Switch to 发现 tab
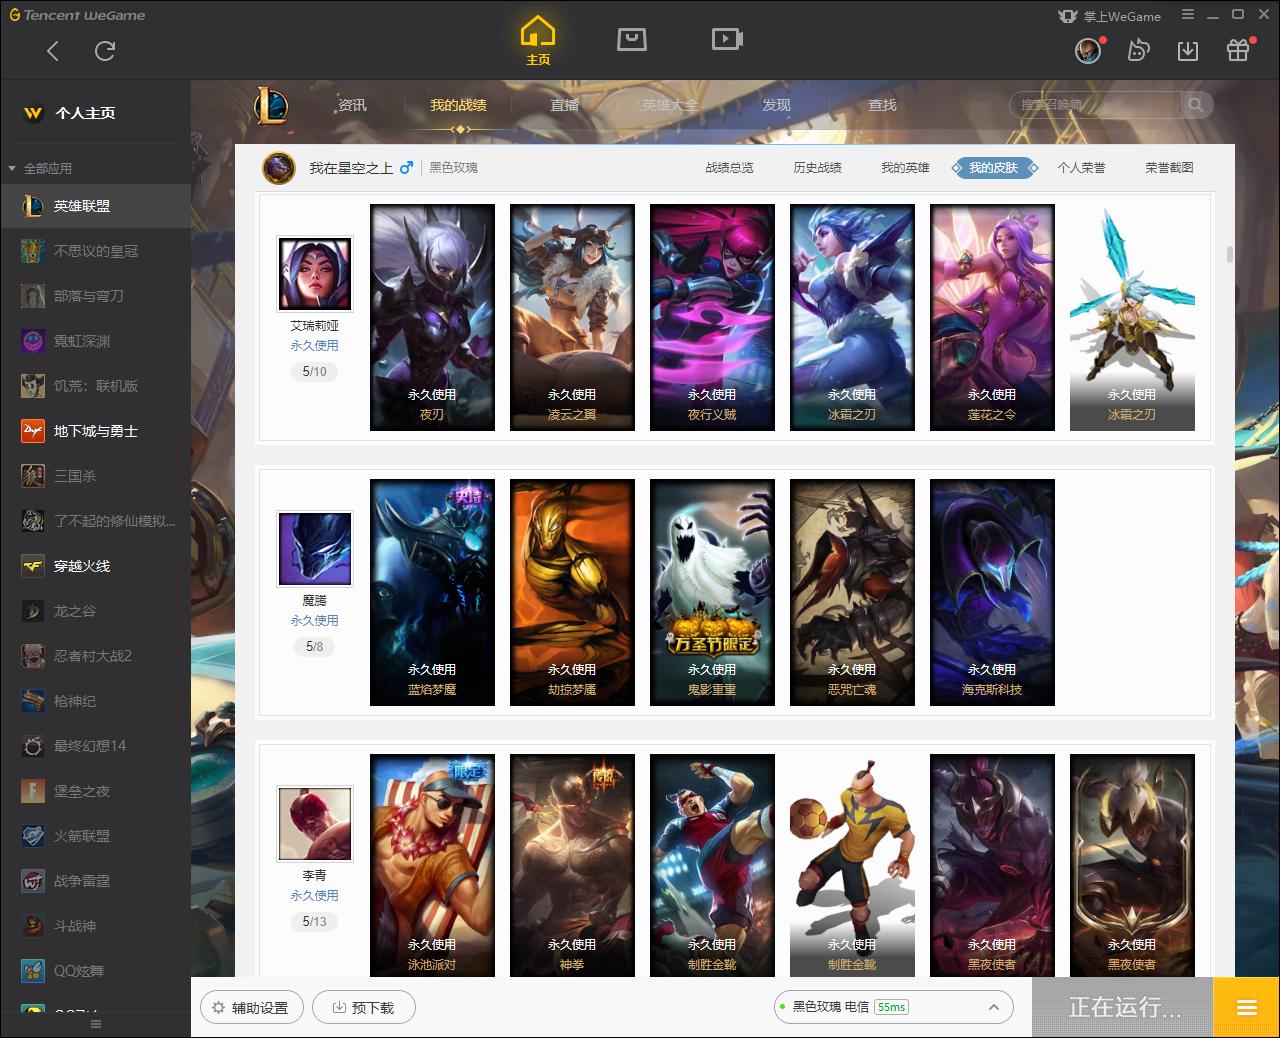This screenshot has width=1280, height=1038. coord(776,105)
